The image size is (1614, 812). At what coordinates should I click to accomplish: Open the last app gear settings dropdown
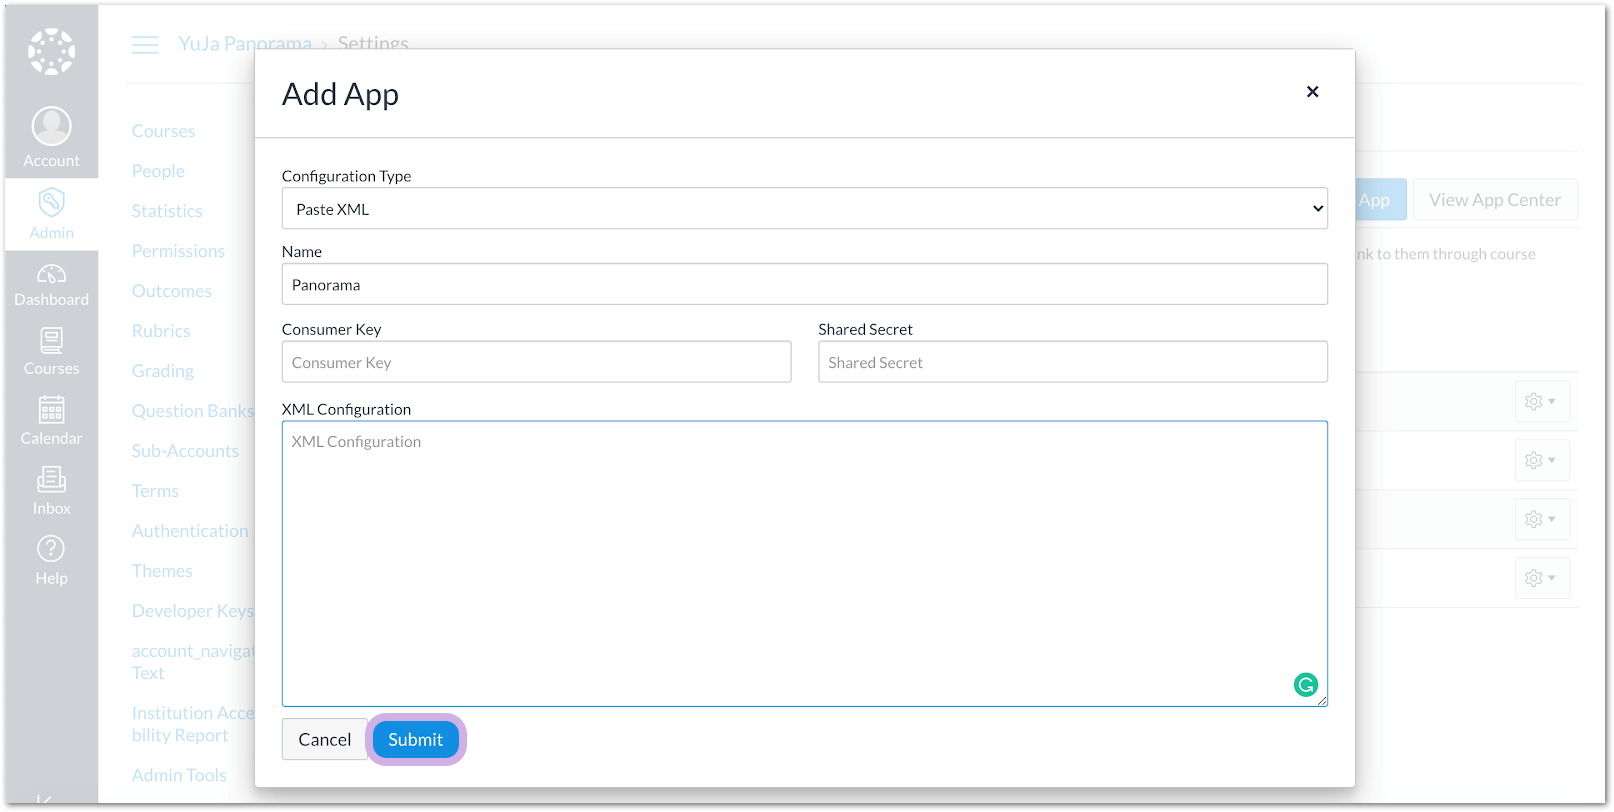coord(1539,578)
